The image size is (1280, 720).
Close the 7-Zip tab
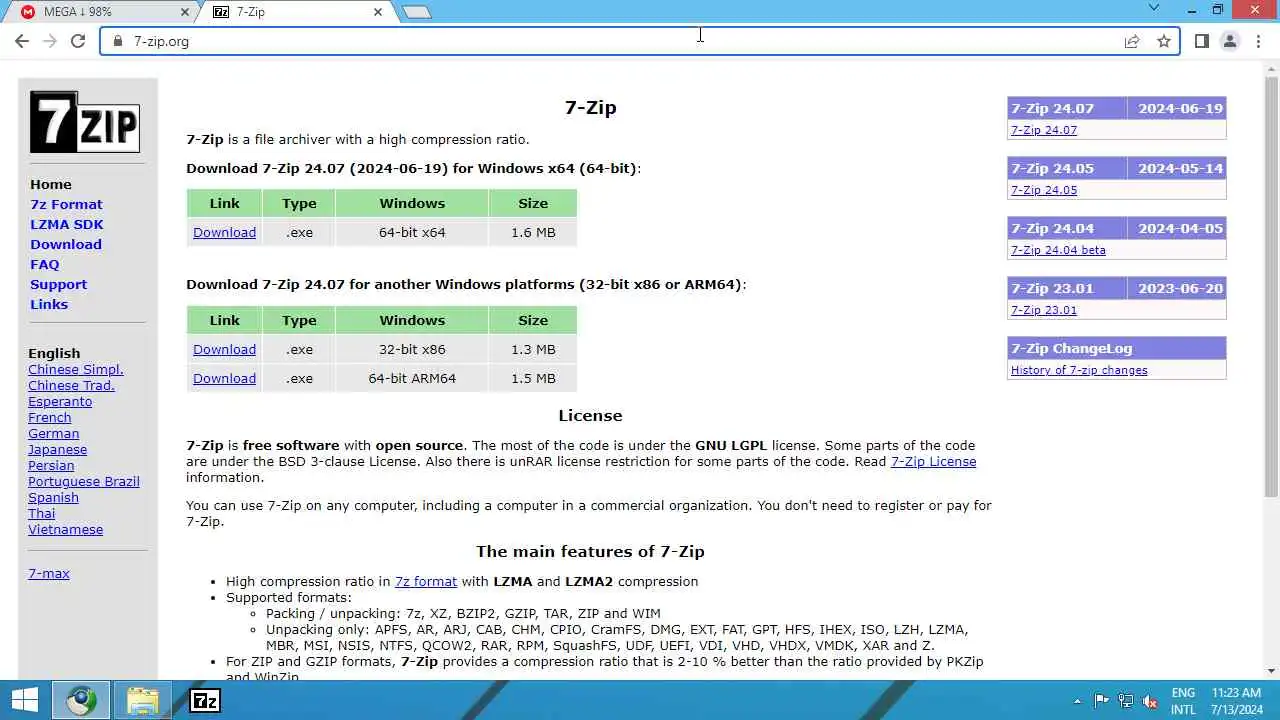(x=378, y=12)
